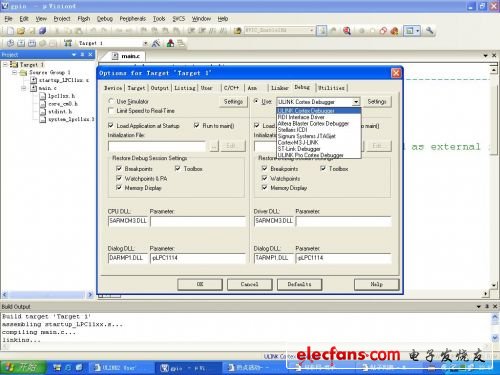The width and height of the screenshot is (500, 375).
Task: Click the Find in Files toolbar icon
Action: (x=237, y=31)
